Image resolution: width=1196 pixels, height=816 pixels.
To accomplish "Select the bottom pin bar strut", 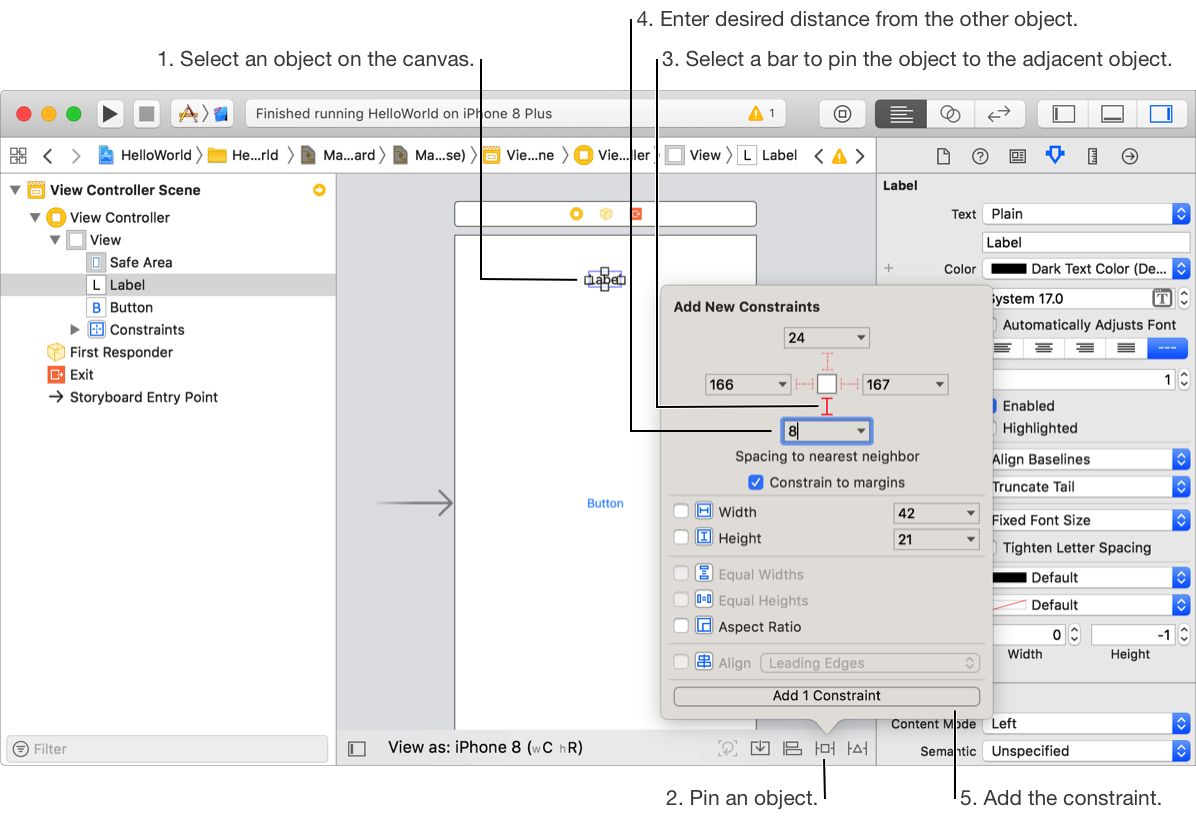I will (x=827, y=406).
